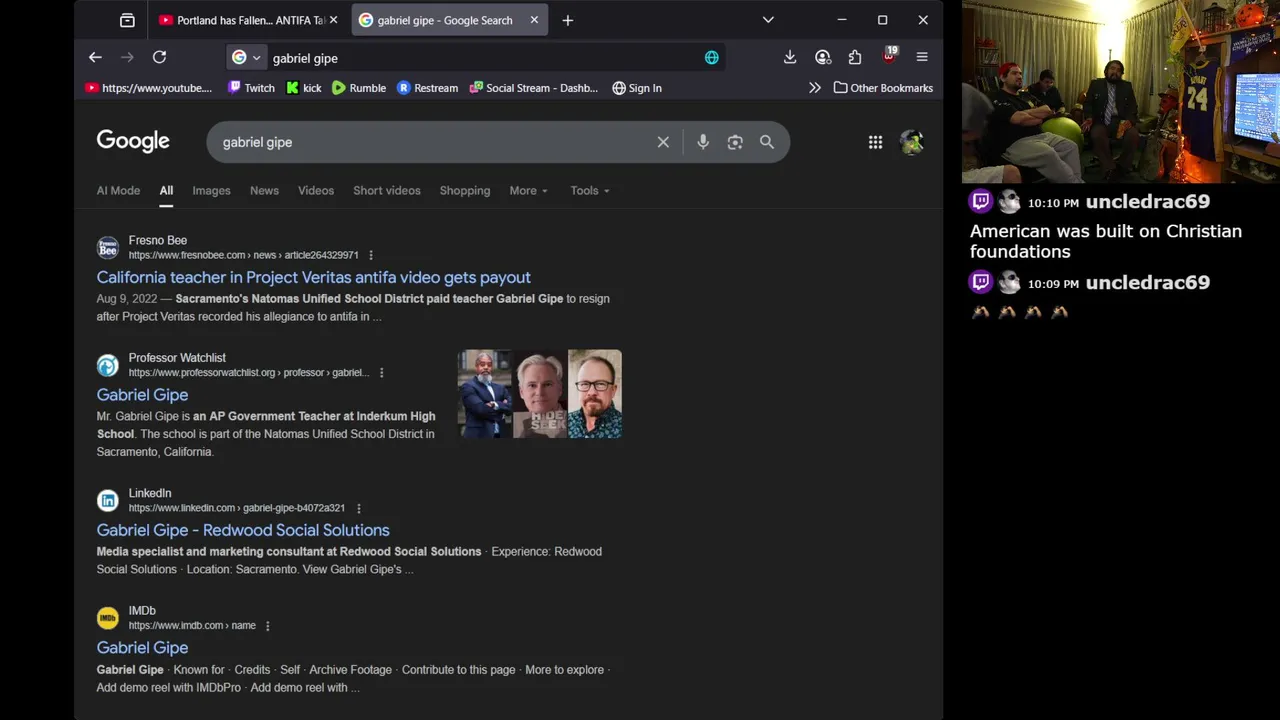Expand hidden bookmarks chevron
1280x720 pixels.
pyautogui.click(x=815, y=88)
